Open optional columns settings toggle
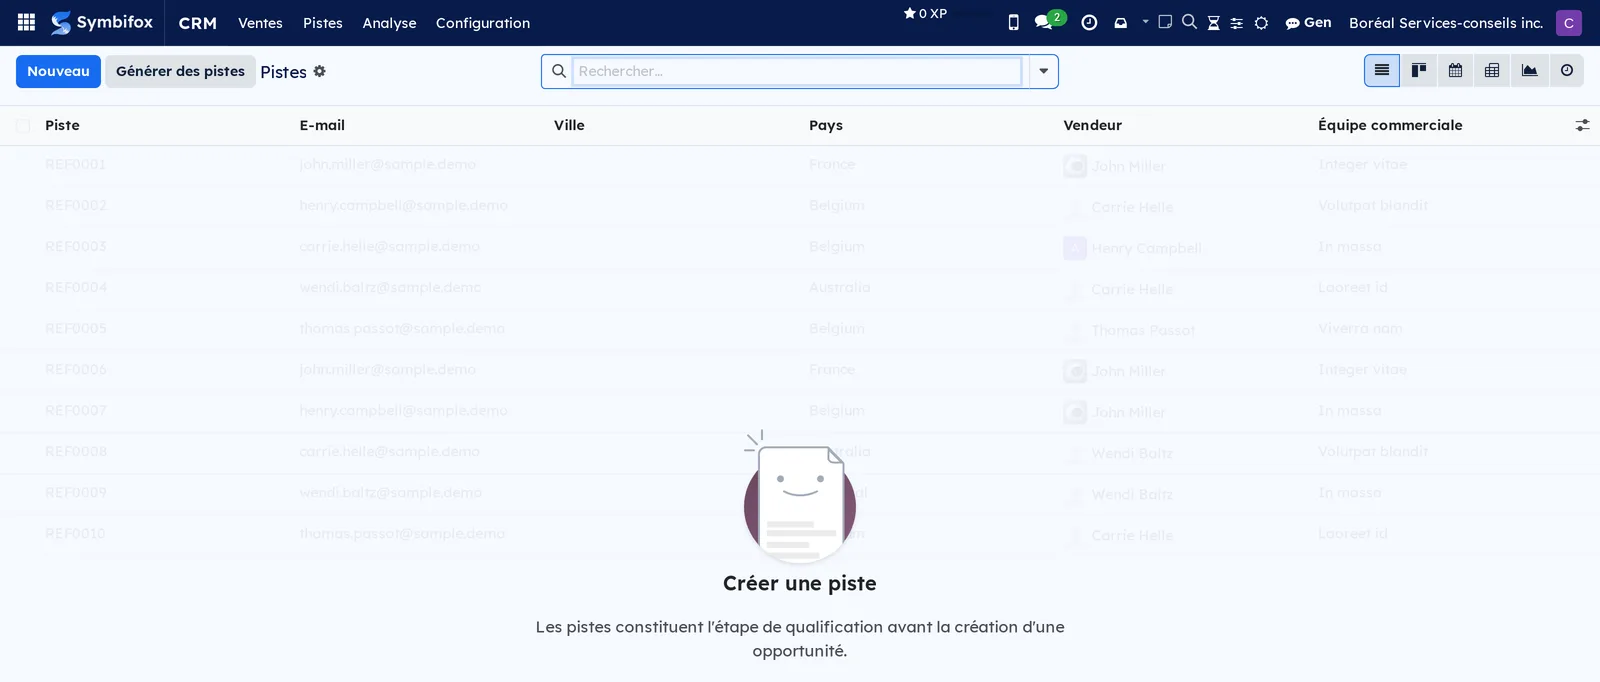This screenshot has width=1600, height=682. click(1582, 125)
